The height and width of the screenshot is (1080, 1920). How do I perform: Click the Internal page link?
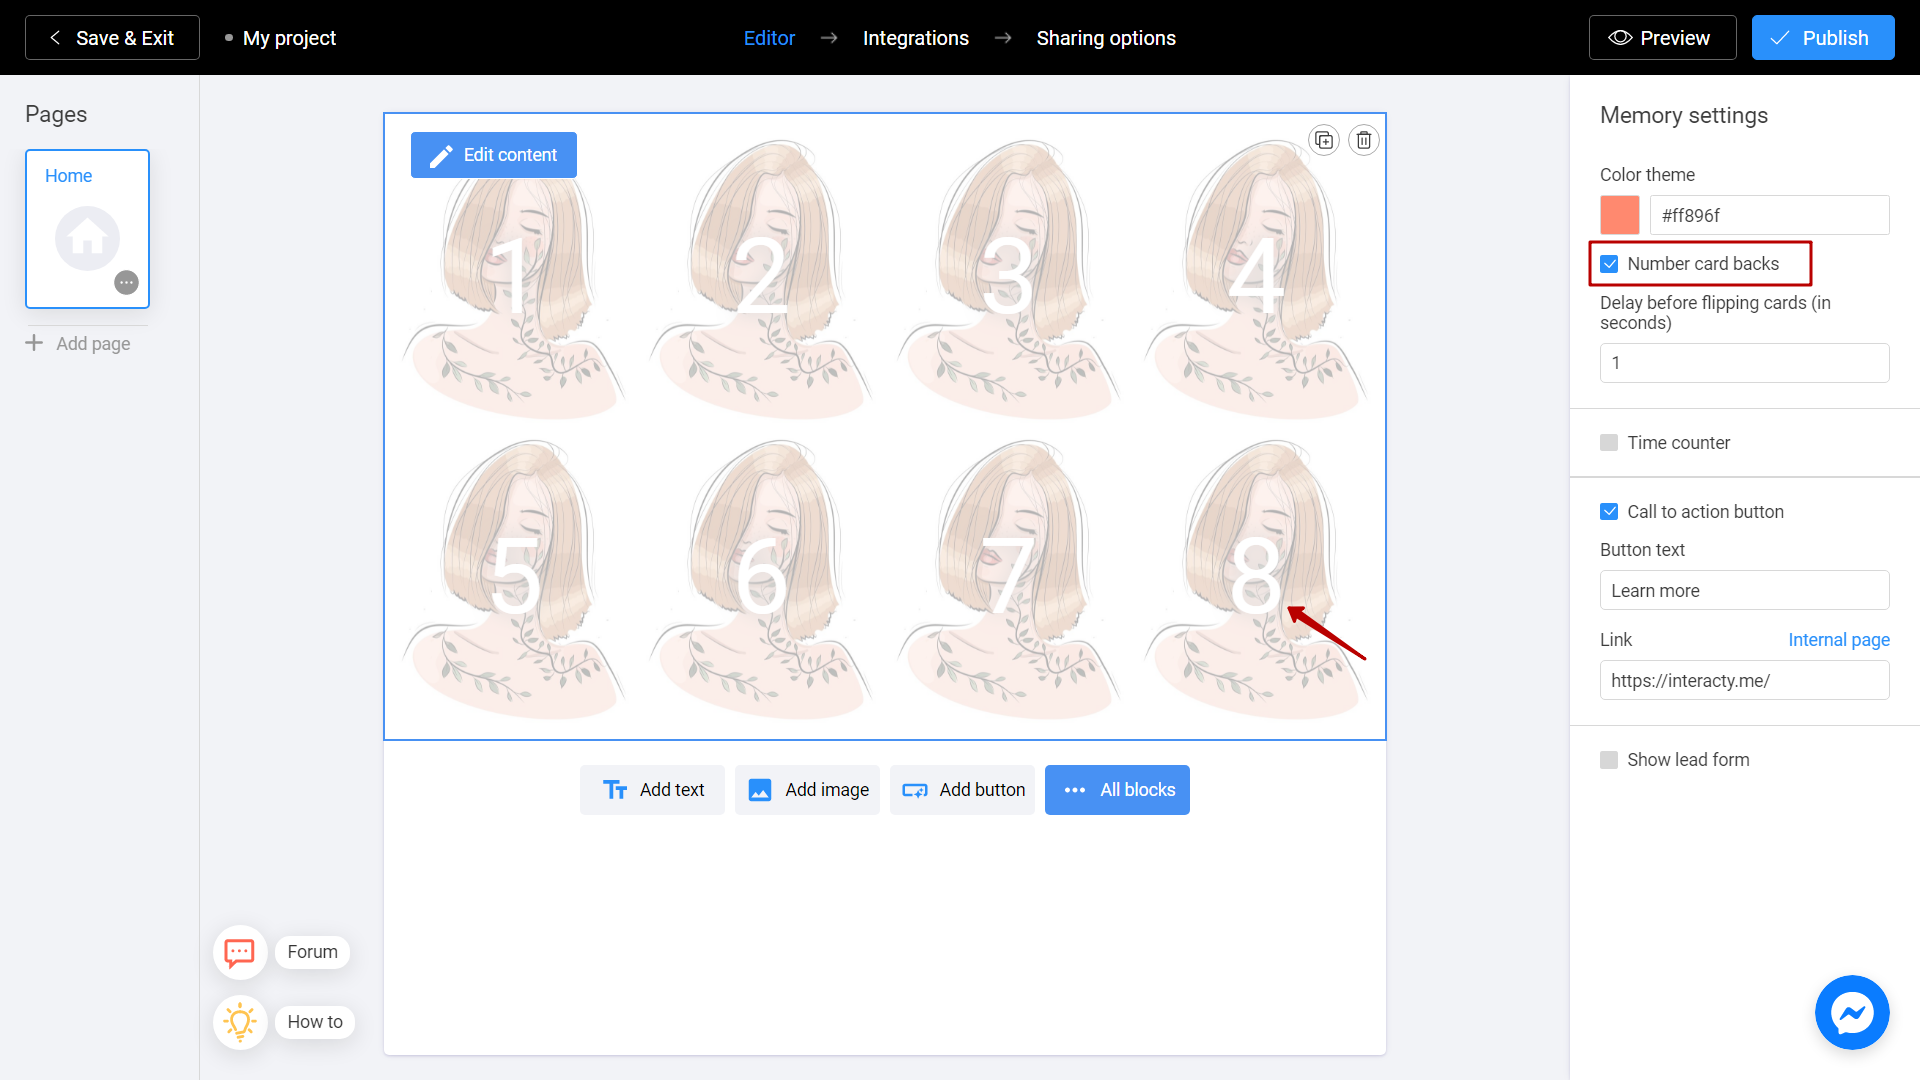click(1838, 640)
